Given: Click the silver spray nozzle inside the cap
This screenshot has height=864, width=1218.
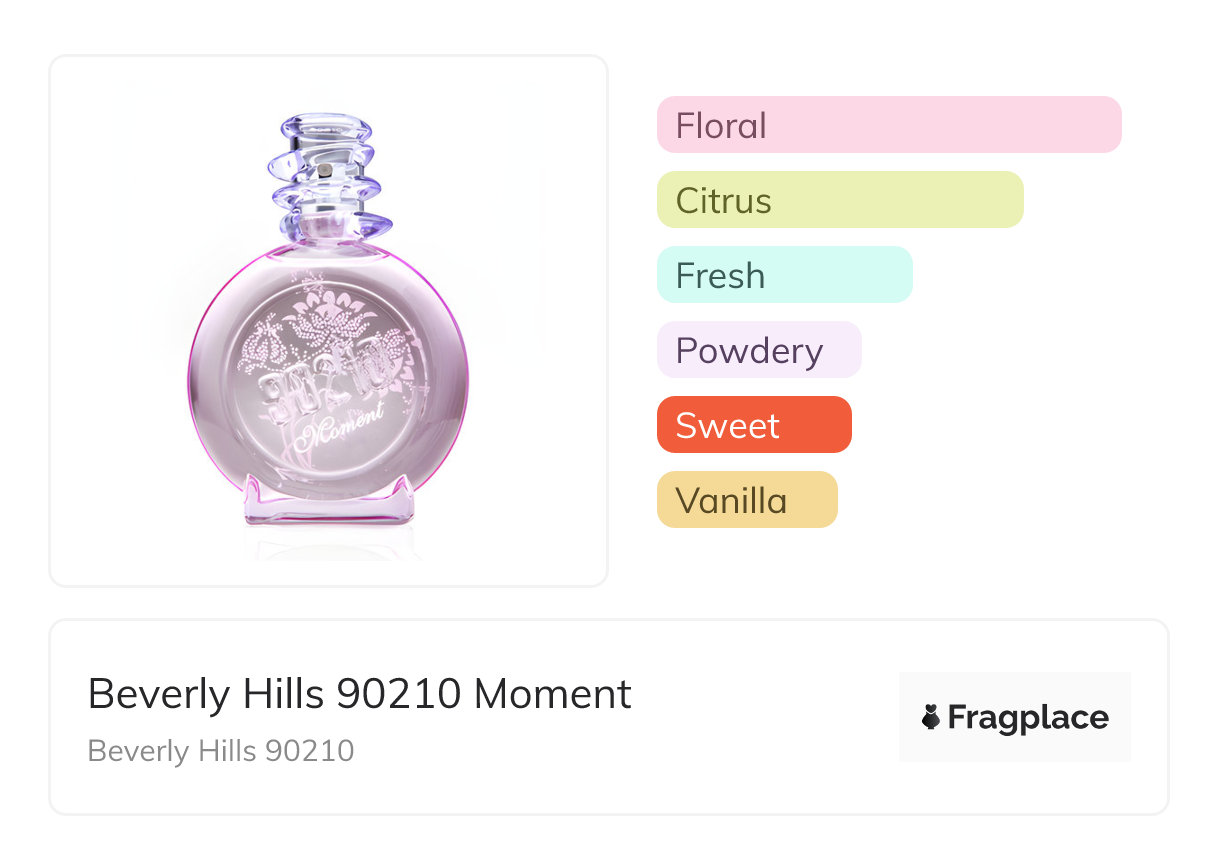Looking at the screenshot, I should pyautogui.click(x=323, y=171).
